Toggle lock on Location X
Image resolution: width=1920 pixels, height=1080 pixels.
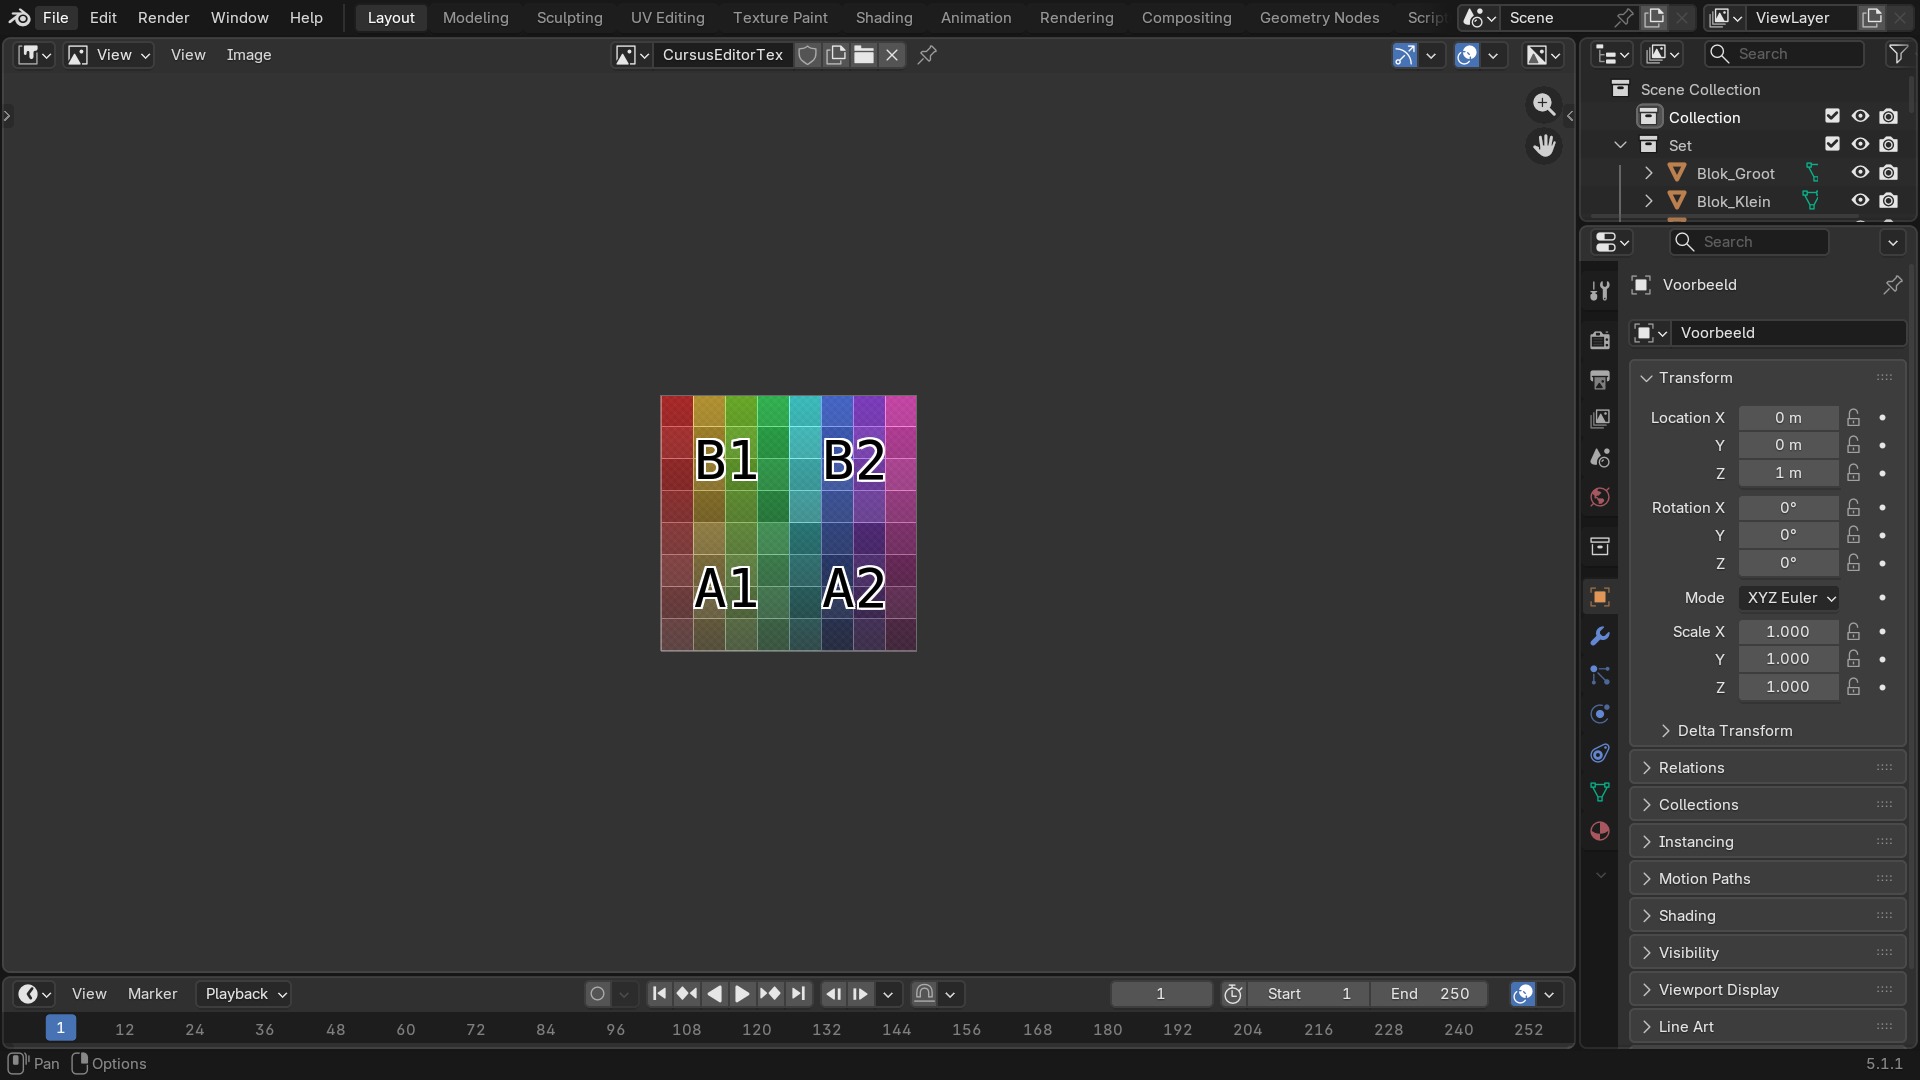click(1854, 418)
